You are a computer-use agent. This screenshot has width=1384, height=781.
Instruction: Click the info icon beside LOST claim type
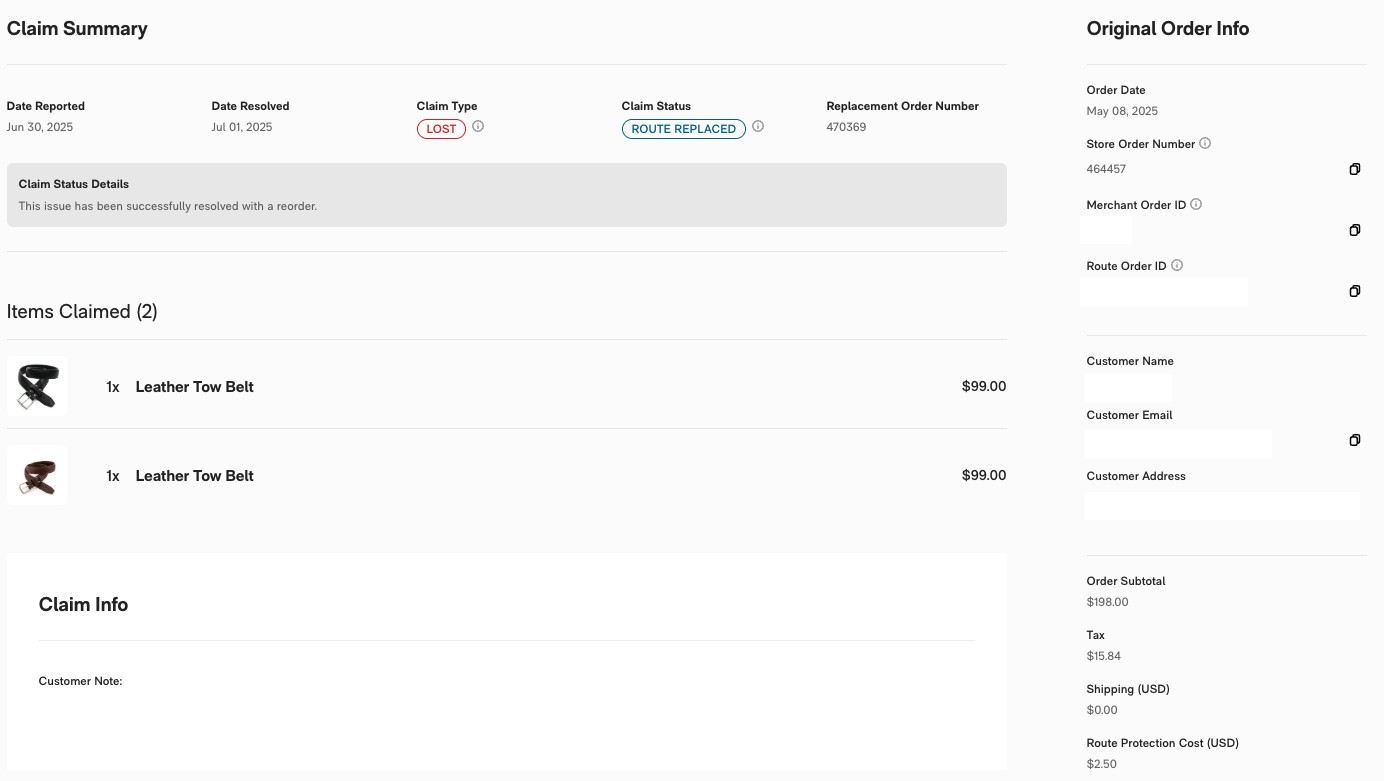(478, 127)
